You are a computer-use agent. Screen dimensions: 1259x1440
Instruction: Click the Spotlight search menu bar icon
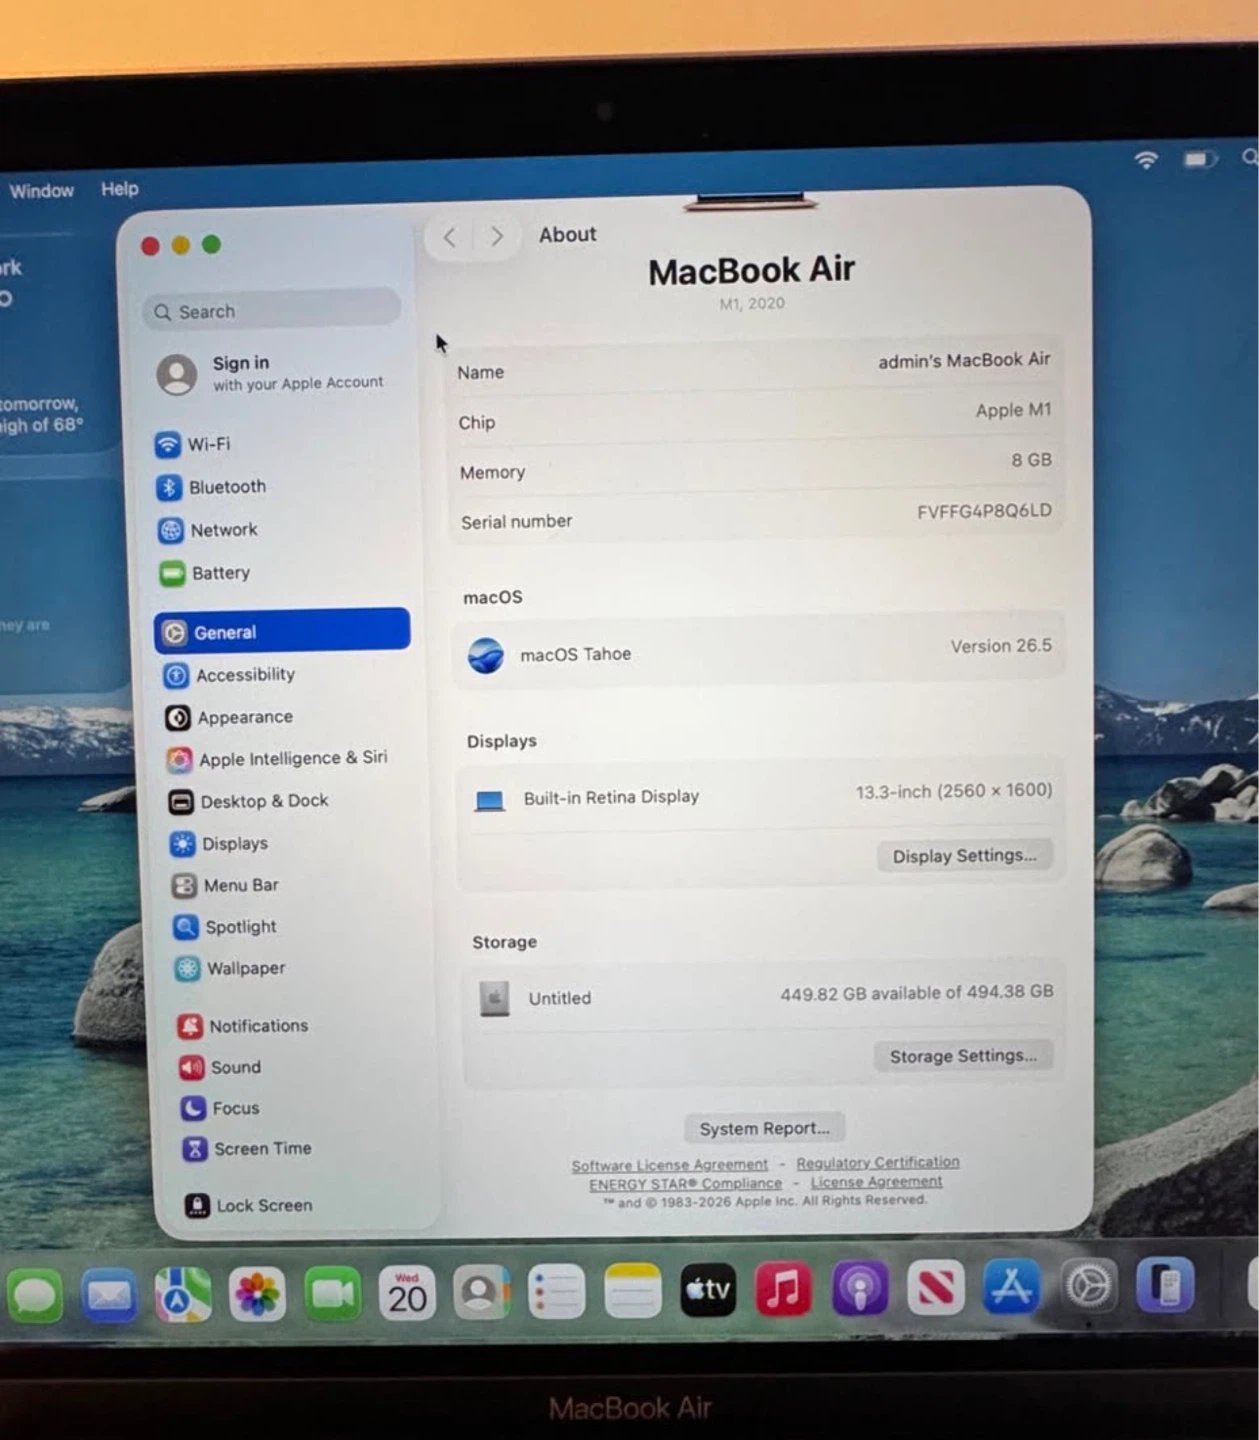coord(1250,158)
